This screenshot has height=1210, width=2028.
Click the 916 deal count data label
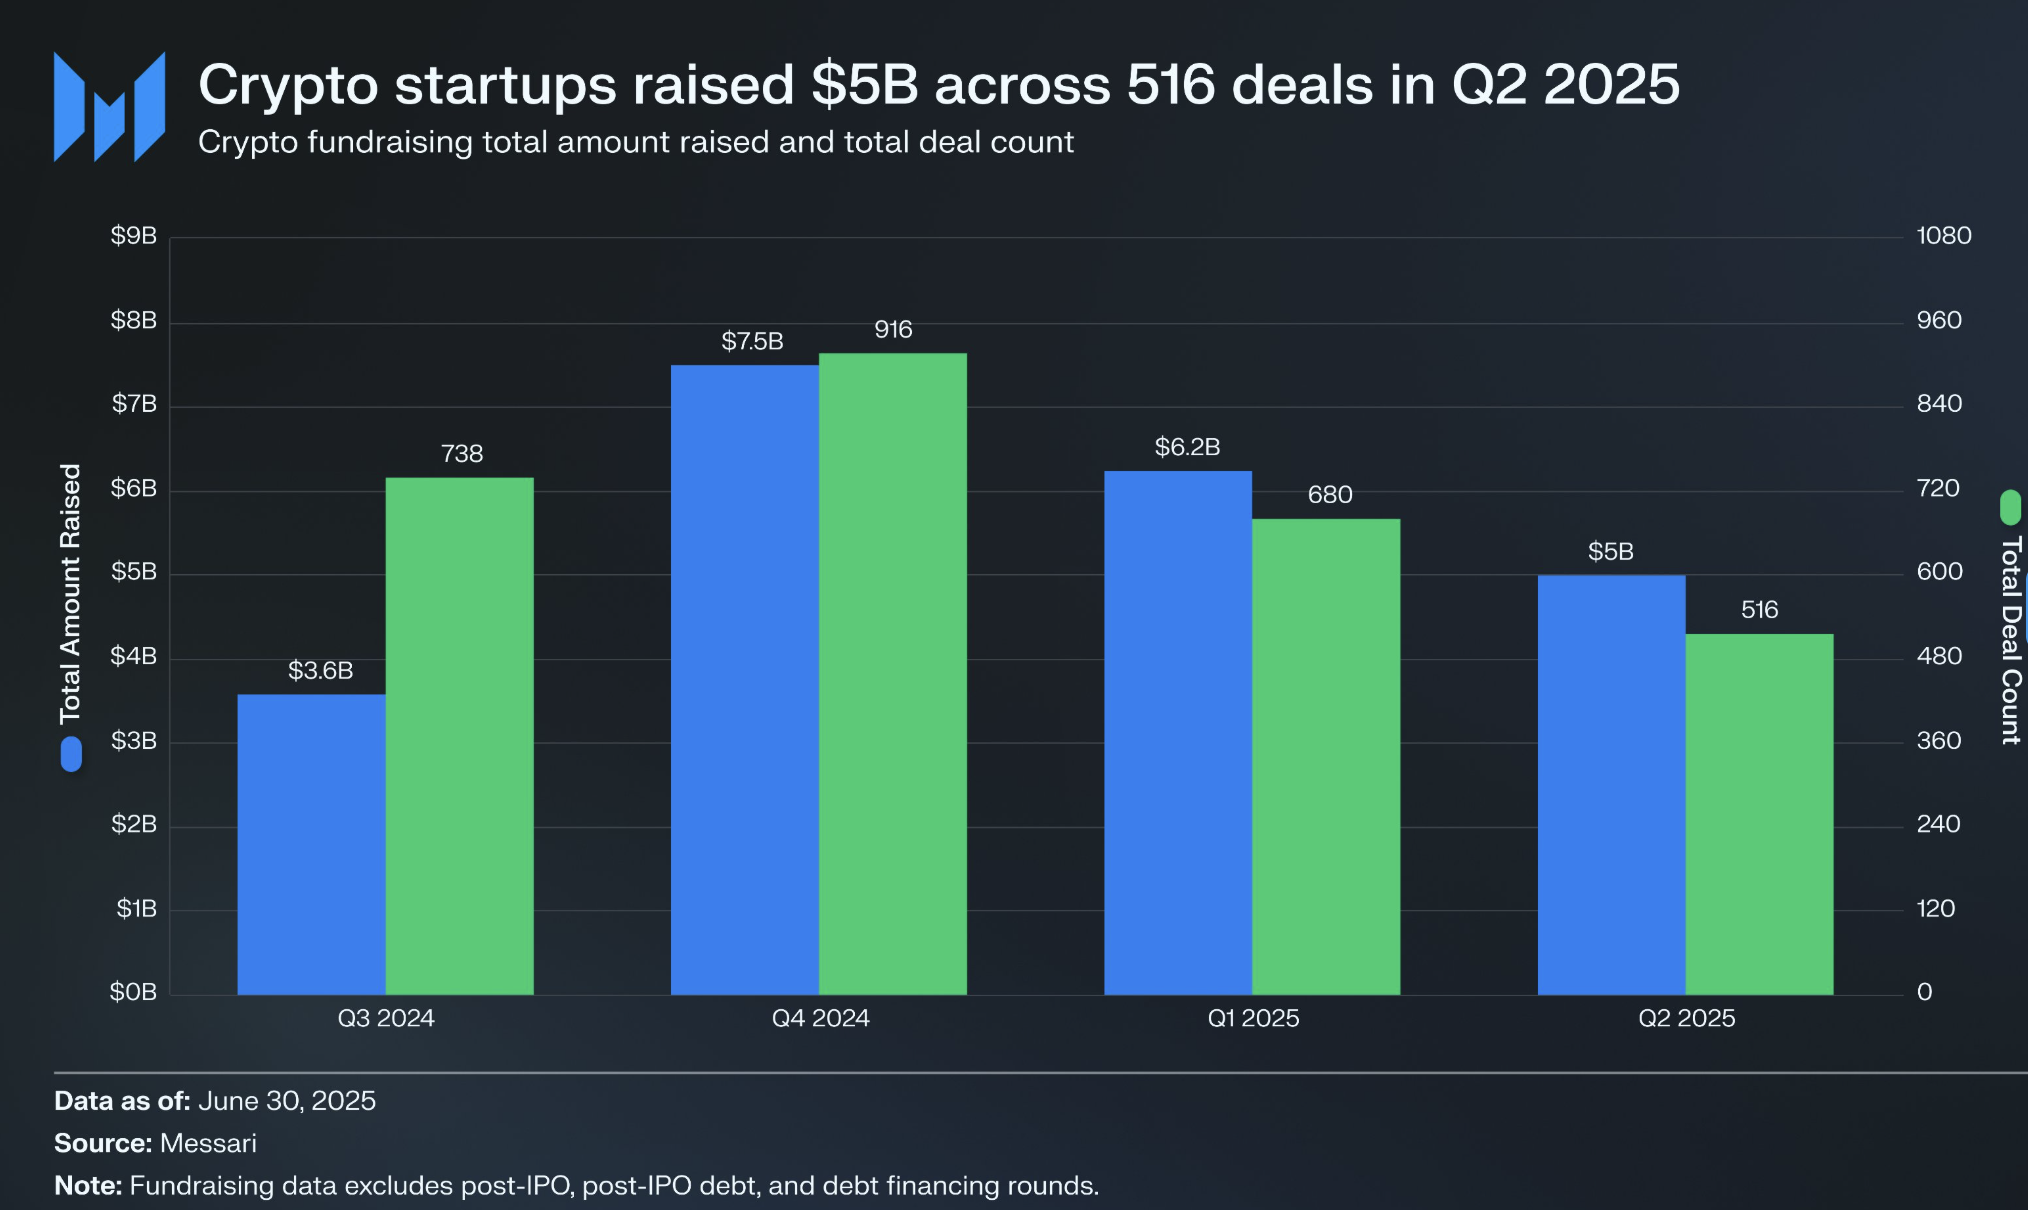pos(893,330)
